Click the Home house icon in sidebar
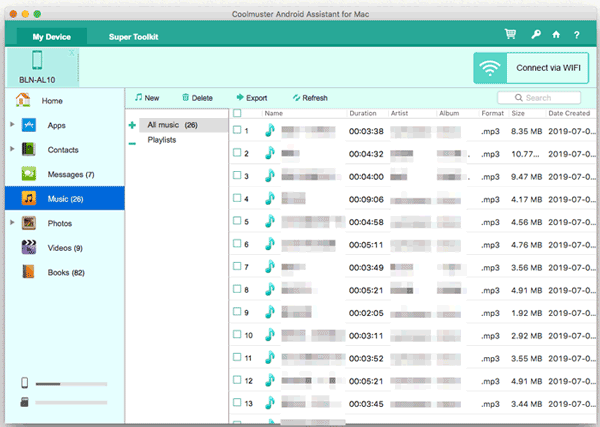The image size is (600, 427). click(23, 100)
